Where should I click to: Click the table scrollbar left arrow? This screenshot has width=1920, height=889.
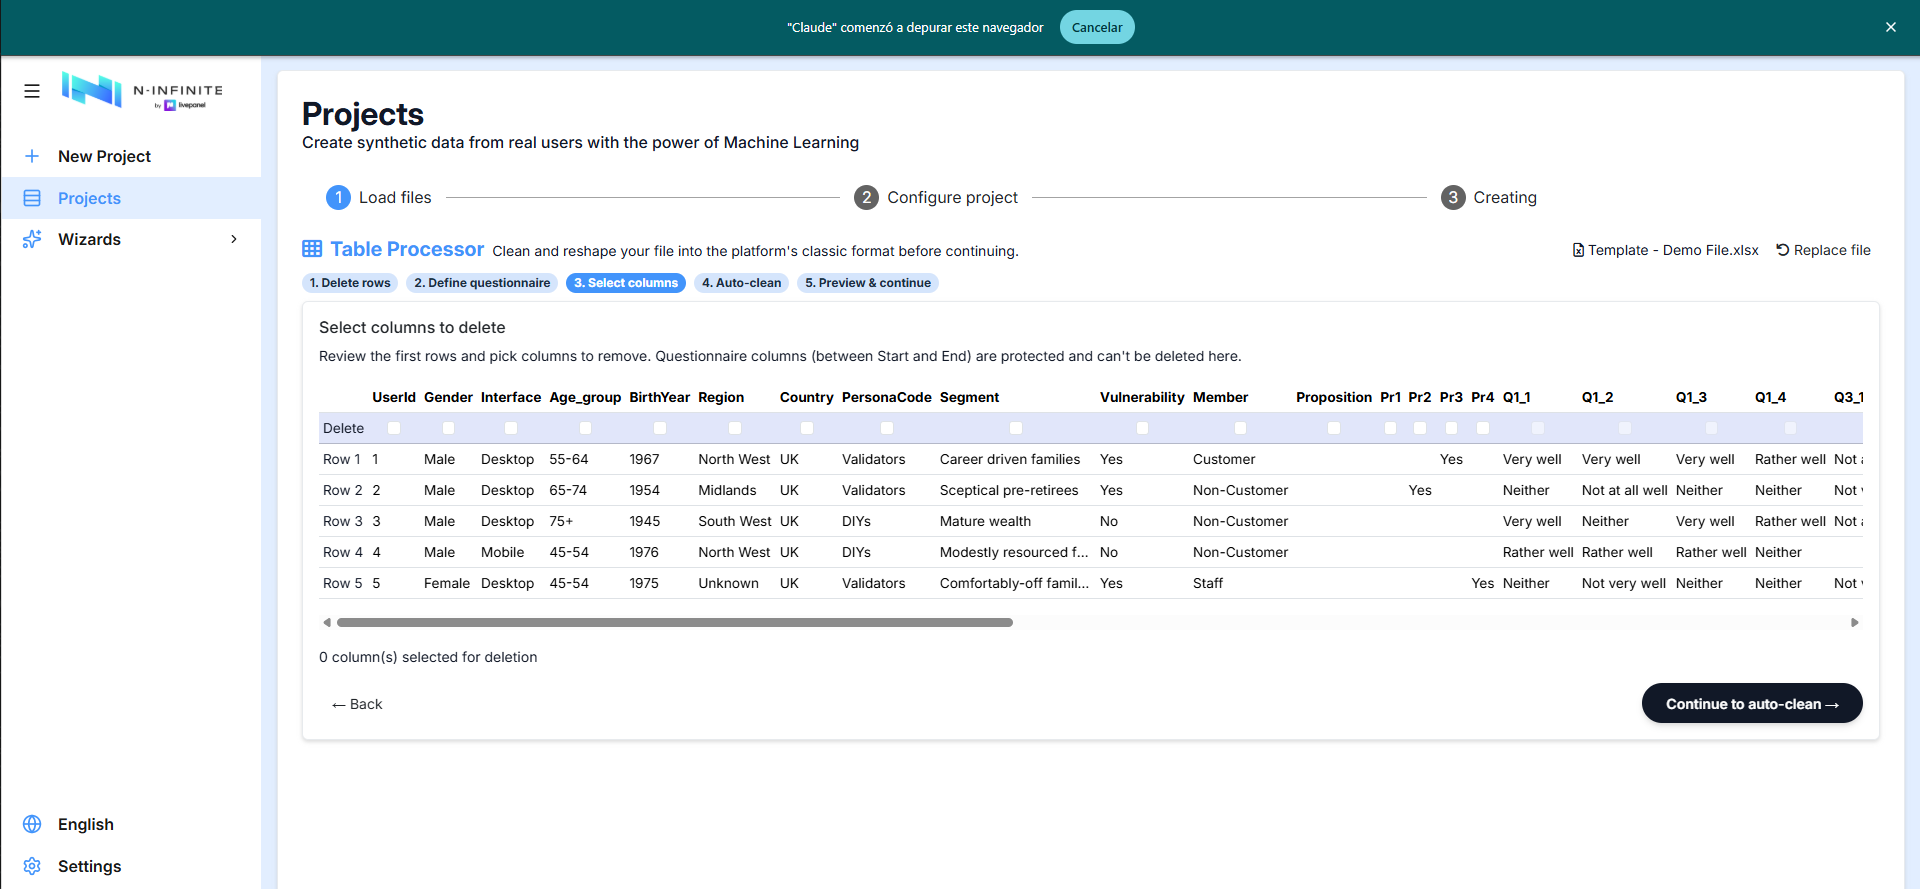(x=327, y=622)
